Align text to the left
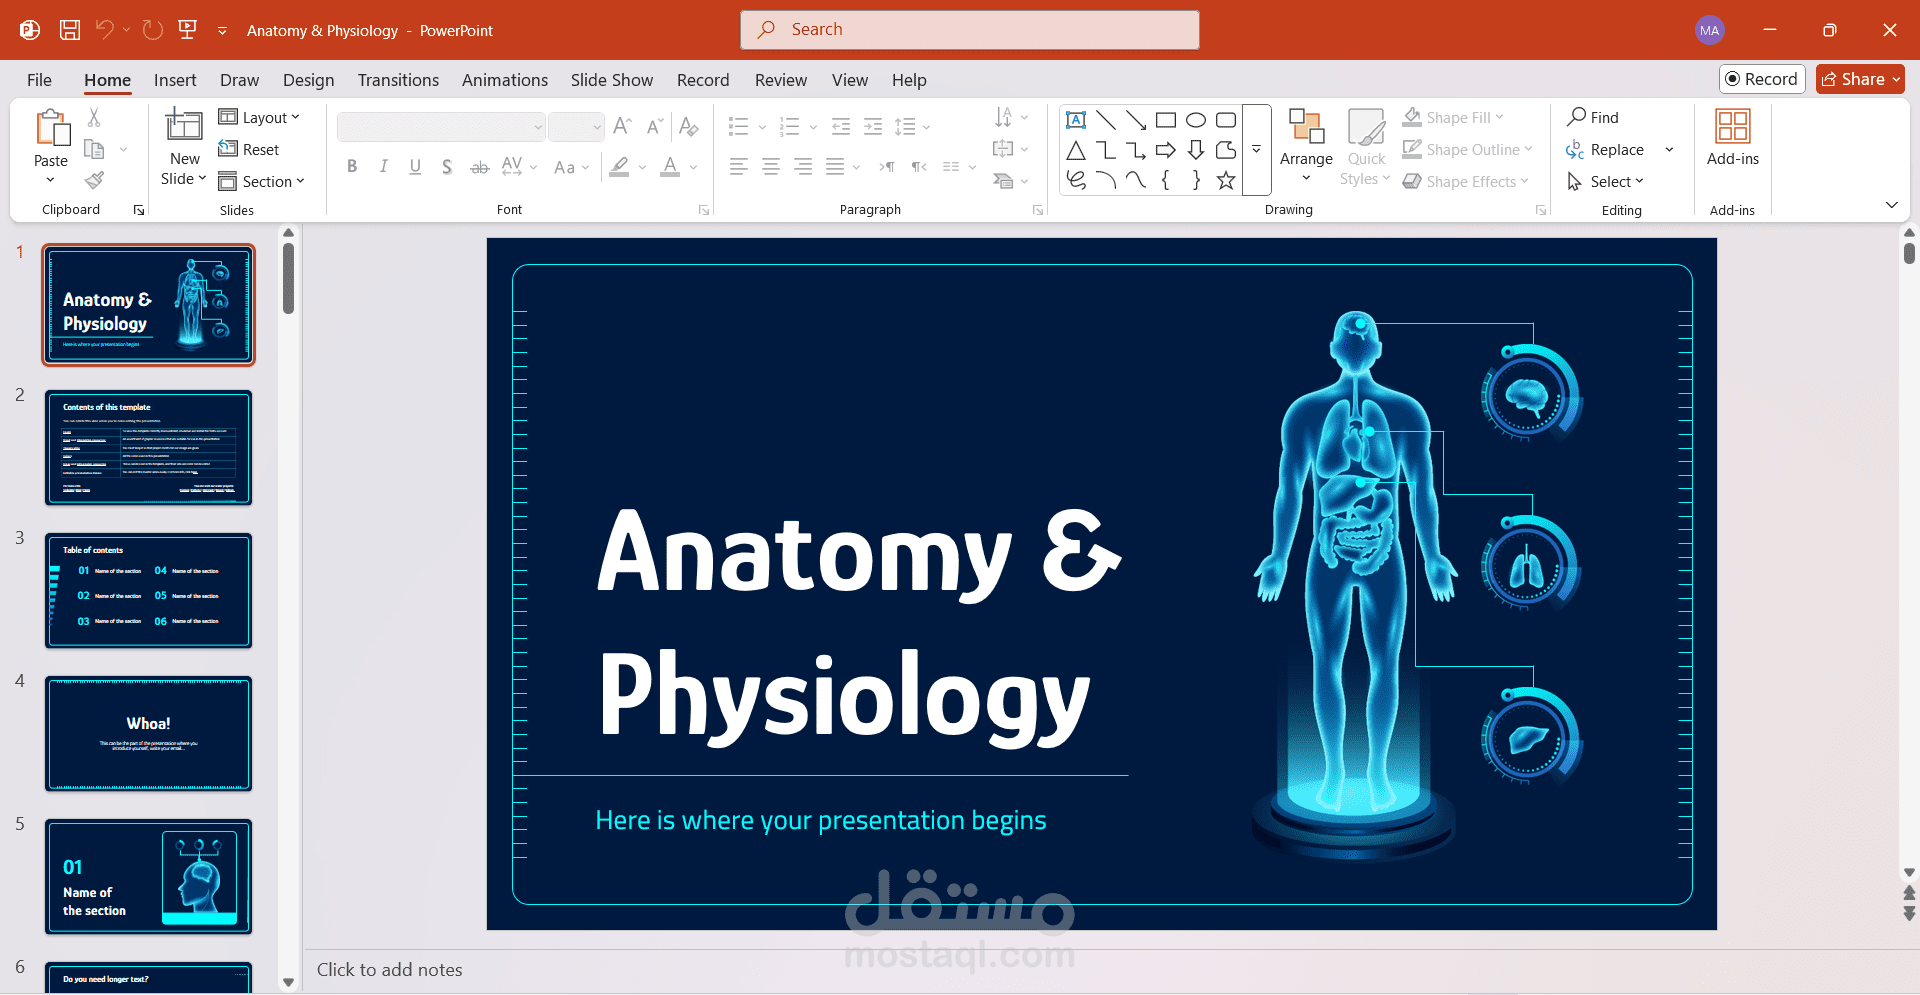 [x=739, y=167]
